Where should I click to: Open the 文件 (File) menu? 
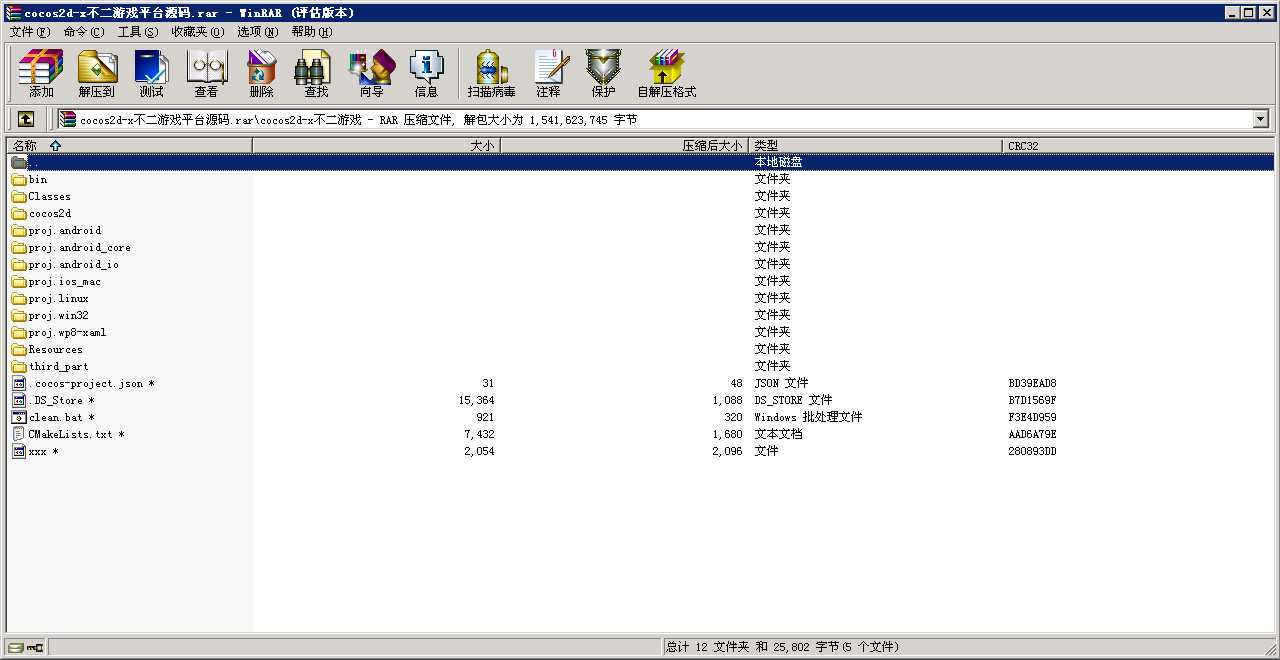(x=29, y=32)
